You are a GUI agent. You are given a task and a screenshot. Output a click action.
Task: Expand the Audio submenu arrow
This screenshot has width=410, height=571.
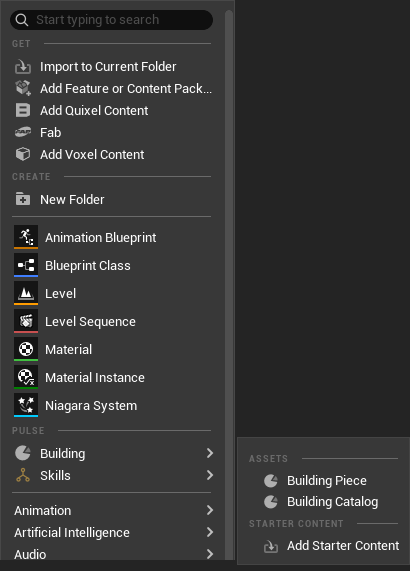(209, 554)
